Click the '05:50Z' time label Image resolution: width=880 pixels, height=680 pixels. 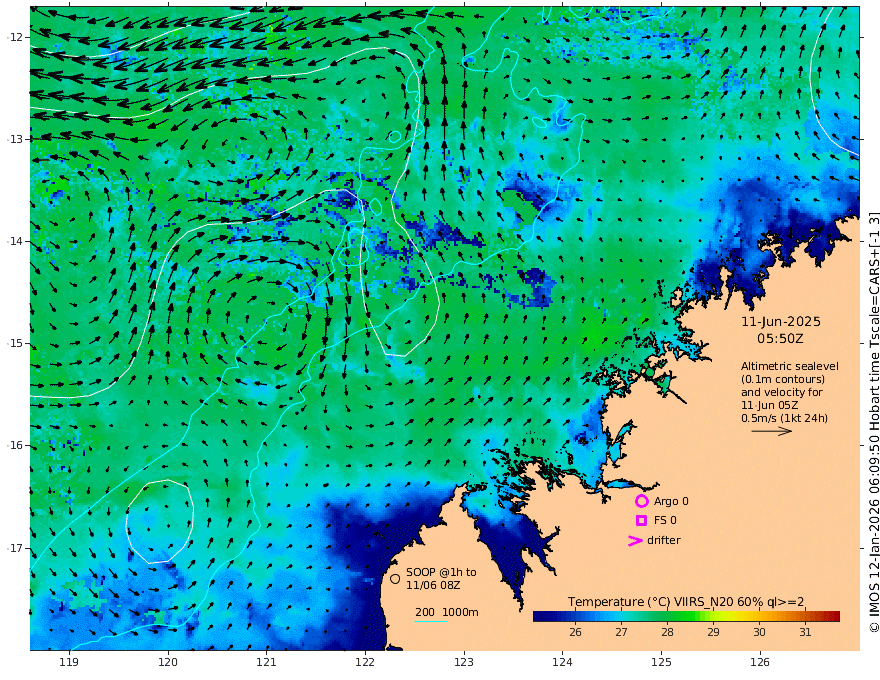coord(780,339)
